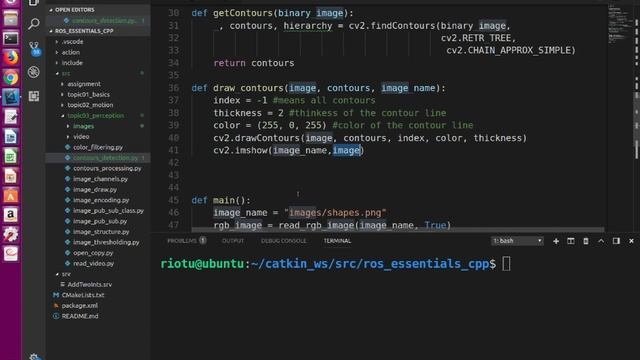Kill the terminal with trash icon
This screenshot has width=640, height=360.
586,241
